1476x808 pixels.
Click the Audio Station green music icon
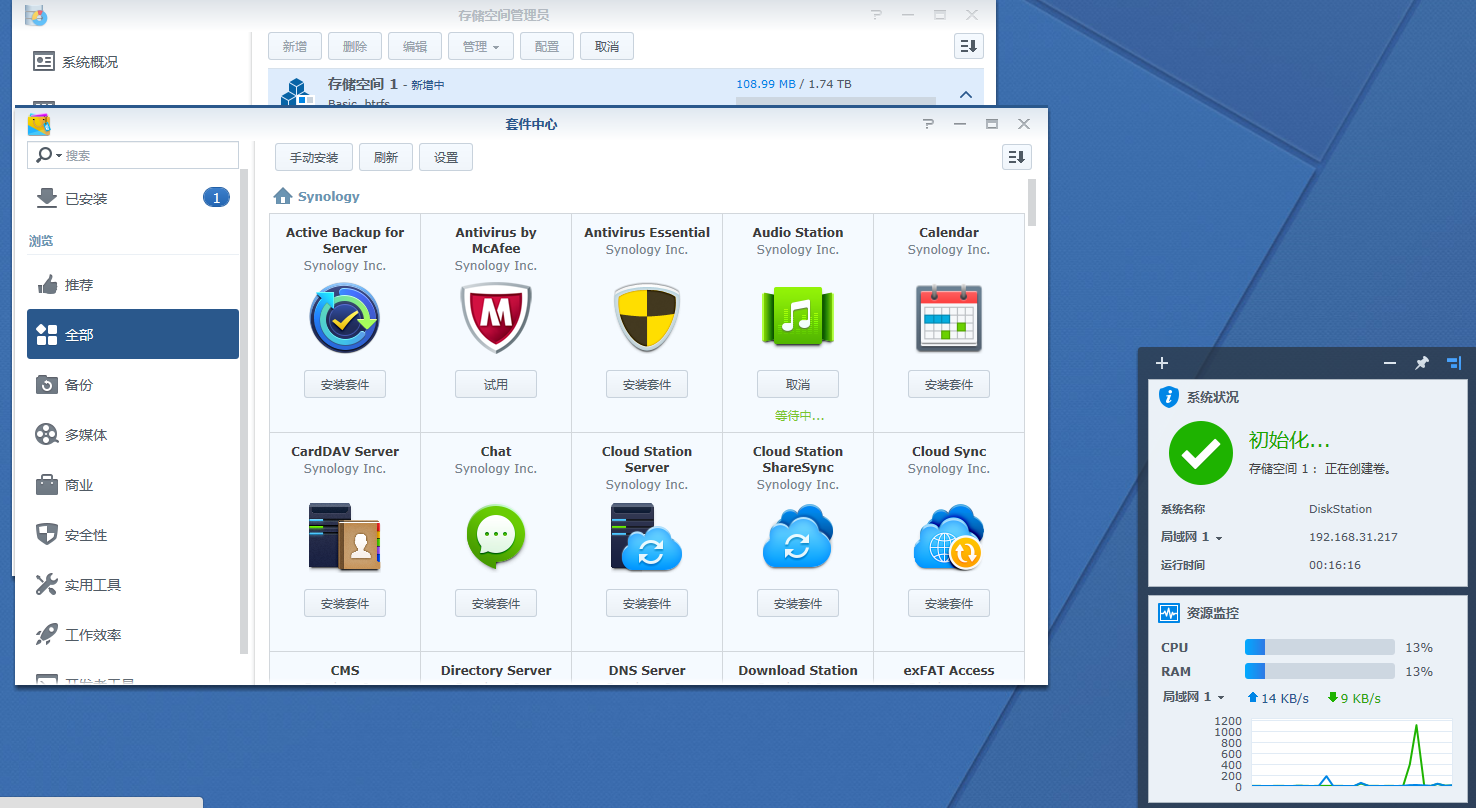797,317
